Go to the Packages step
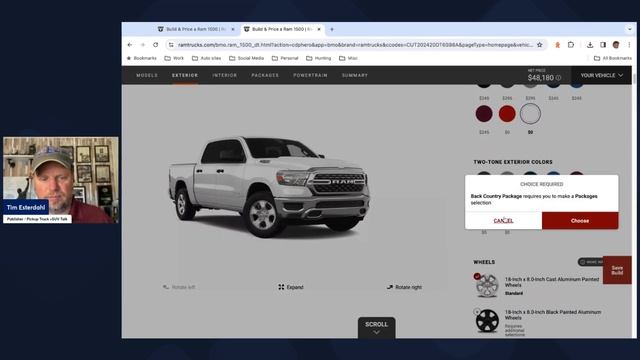 pos(265,76)
